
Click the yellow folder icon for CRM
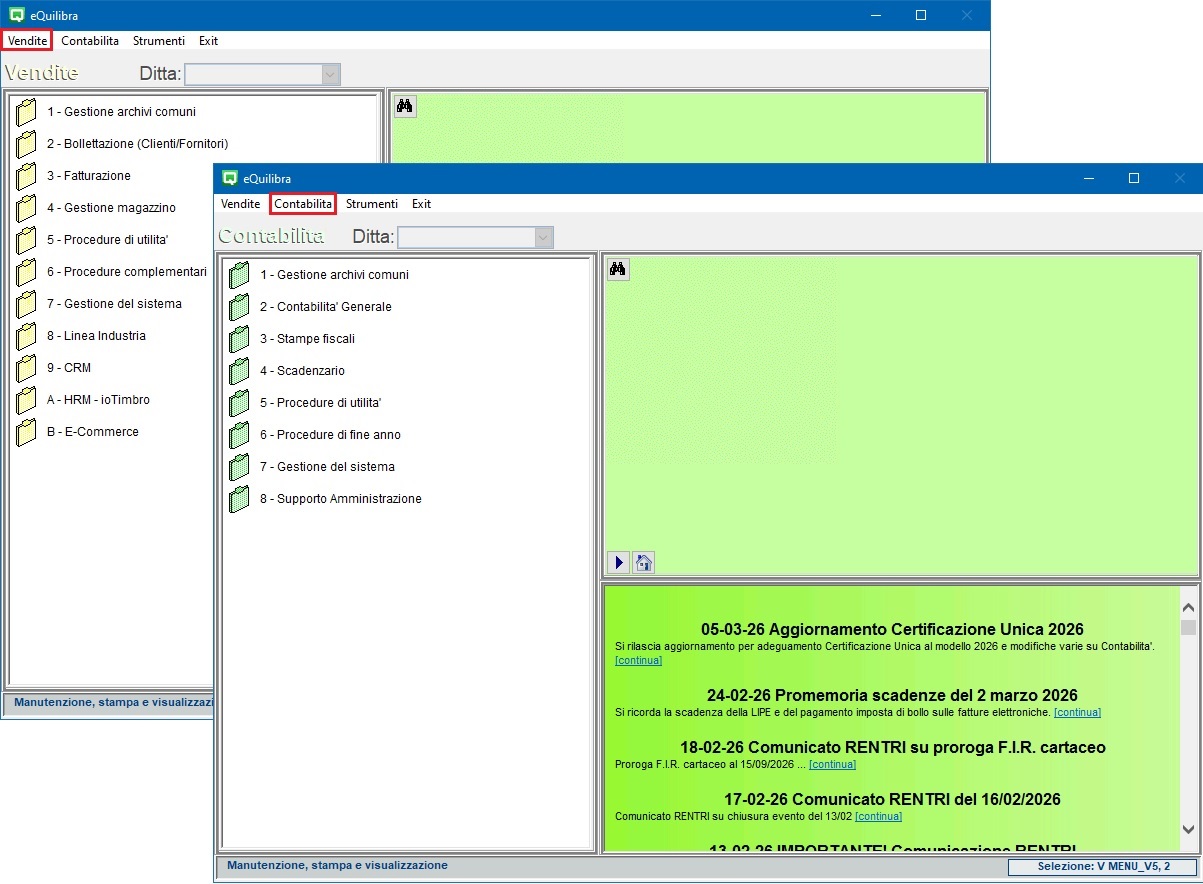tap(26, 368)
